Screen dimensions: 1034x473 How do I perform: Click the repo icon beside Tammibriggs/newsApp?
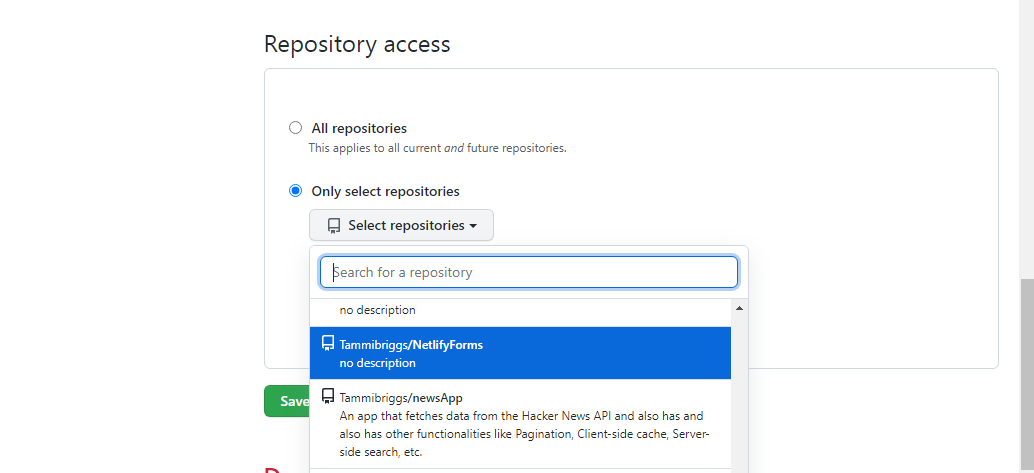coord(328,396)
